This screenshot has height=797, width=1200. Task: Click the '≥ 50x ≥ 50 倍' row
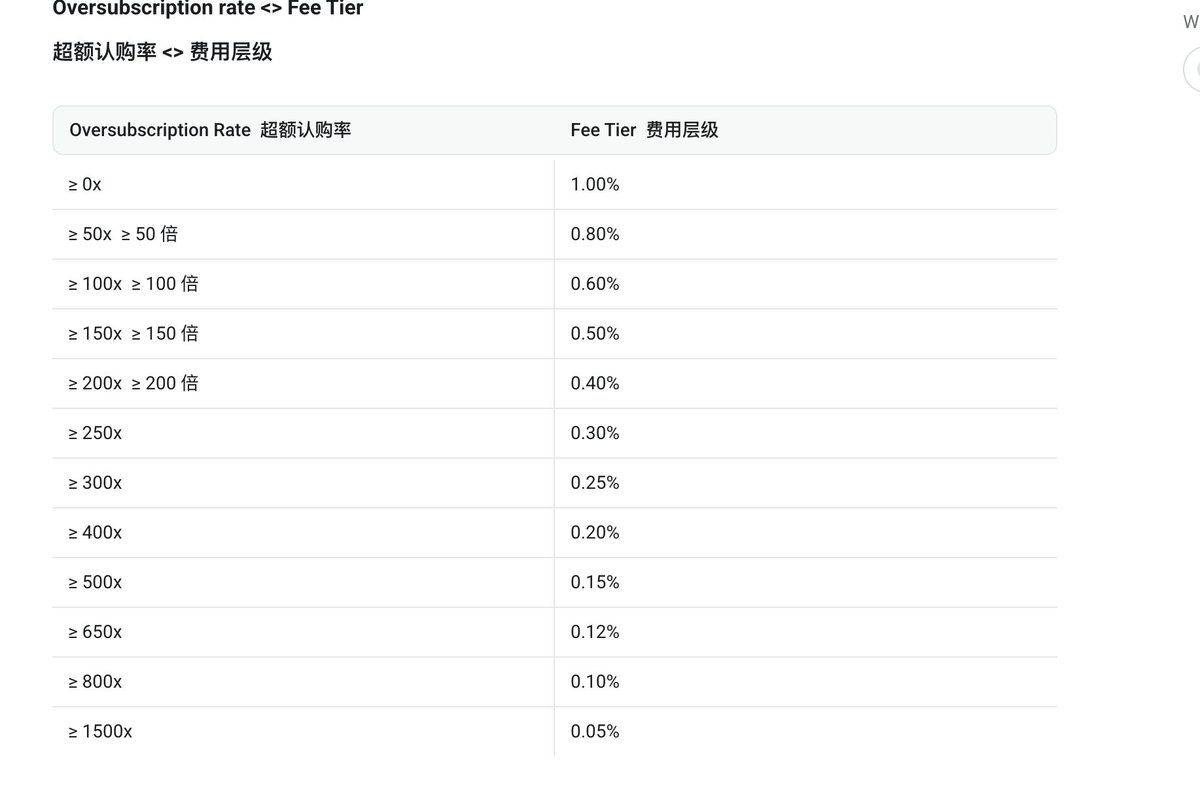click(123, 234)
